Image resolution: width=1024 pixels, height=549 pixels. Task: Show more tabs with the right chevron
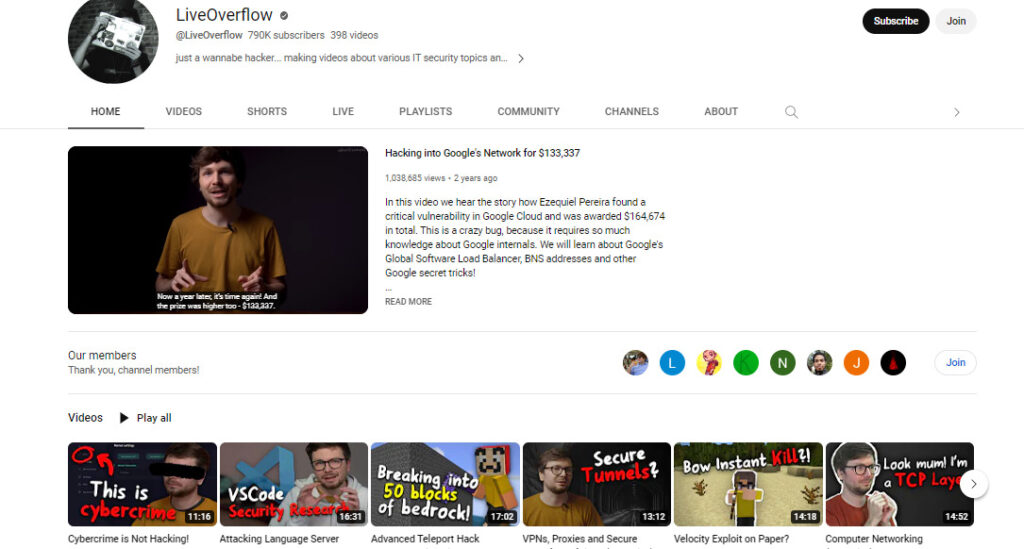pyautogui.click(x=957, y=112)
